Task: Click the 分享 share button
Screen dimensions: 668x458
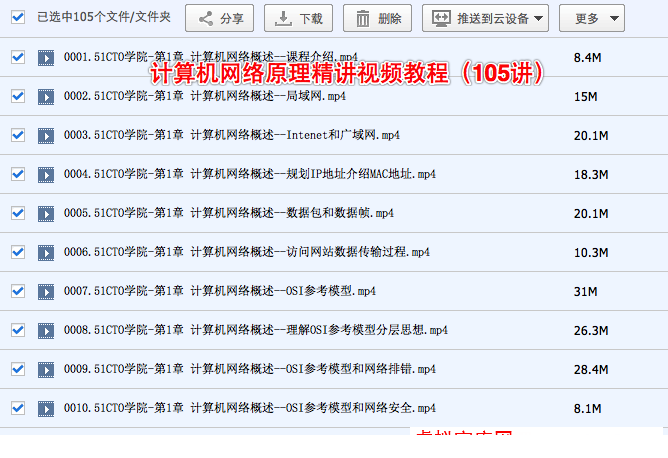Action: coord(219,18)
